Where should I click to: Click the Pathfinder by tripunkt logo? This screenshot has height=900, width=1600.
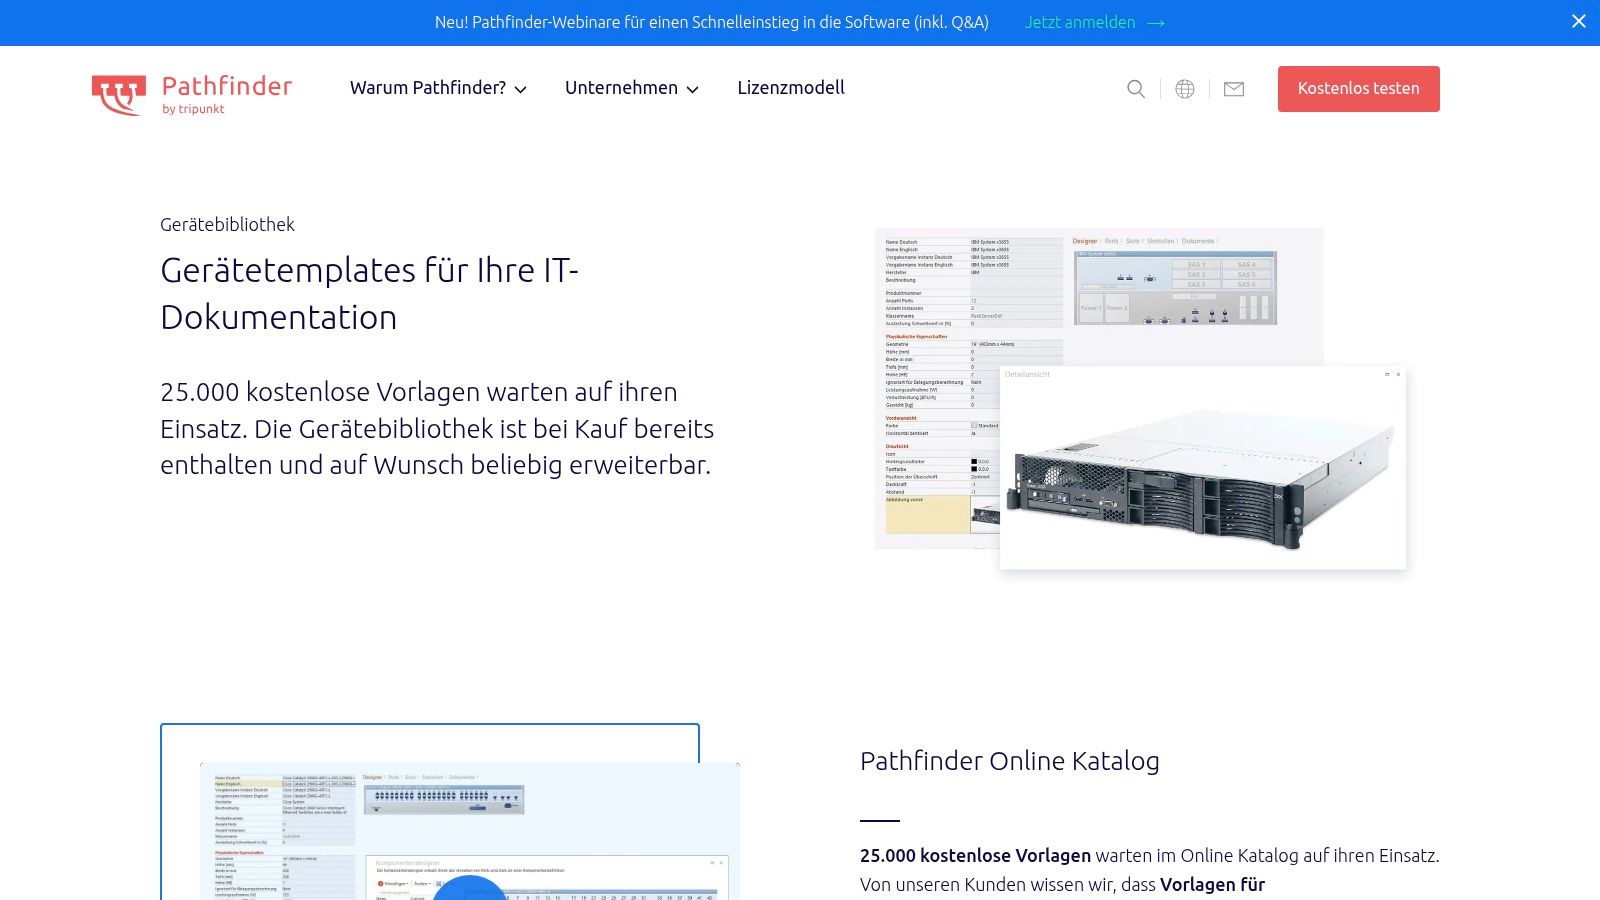coord(192,94)
